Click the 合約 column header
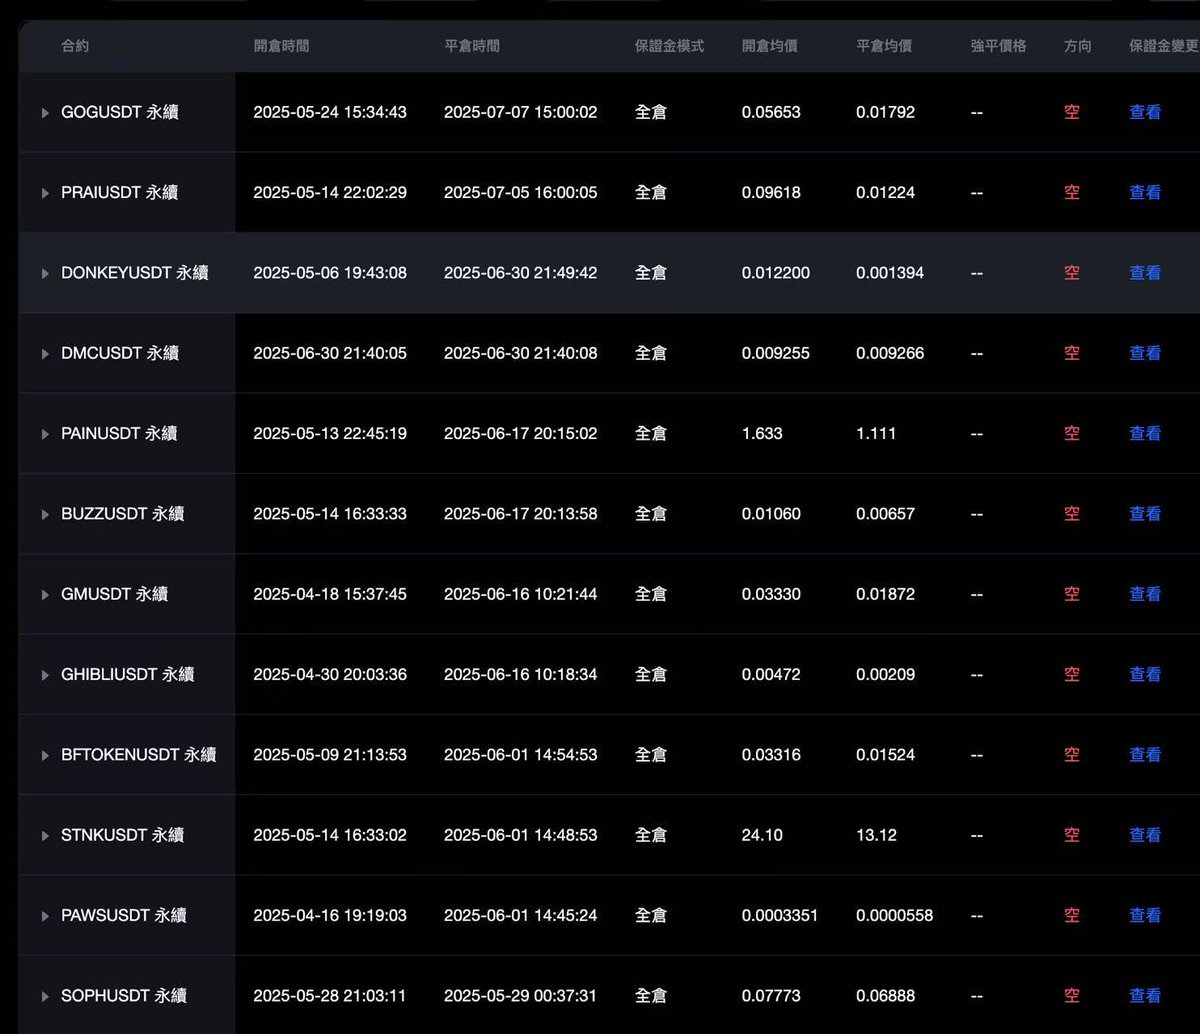Image resolution: width=1200 pixels, height=1034 pixels. 75,46
